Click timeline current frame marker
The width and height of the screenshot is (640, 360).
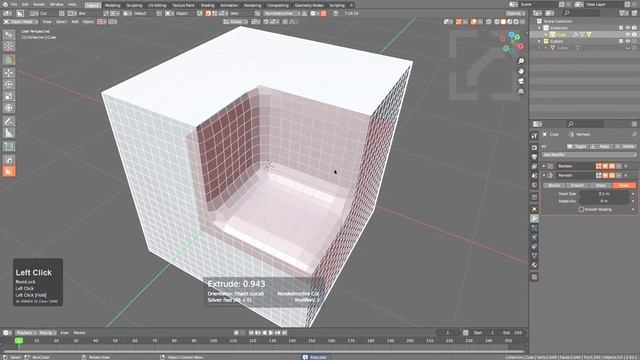[x=19, y=340]
